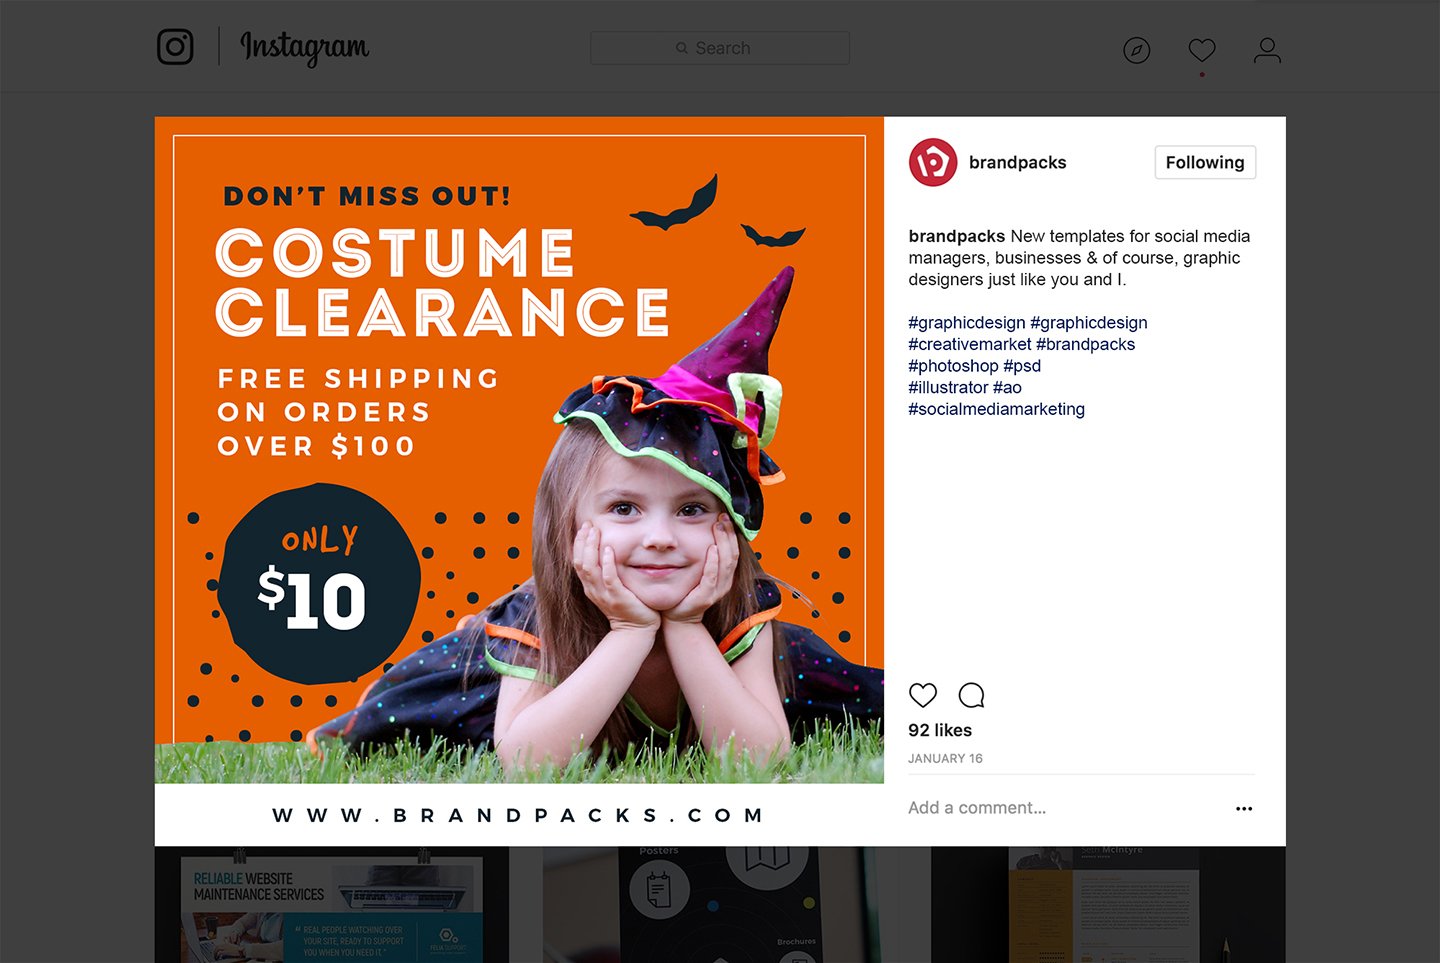Open the #socialmediamarketing hashtag

pyautogui.click(x=996, y=409)
